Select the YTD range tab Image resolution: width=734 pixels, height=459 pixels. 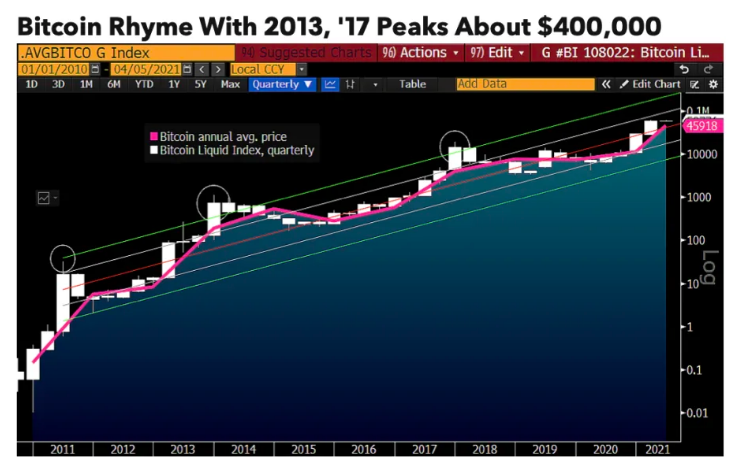click(x=144, y=84)
